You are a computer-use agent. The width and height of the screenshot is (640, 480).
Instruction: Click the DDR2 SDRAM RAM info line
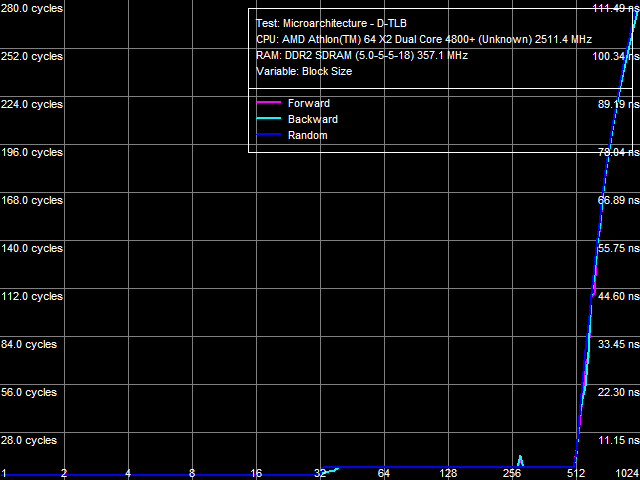coord(361,55)
